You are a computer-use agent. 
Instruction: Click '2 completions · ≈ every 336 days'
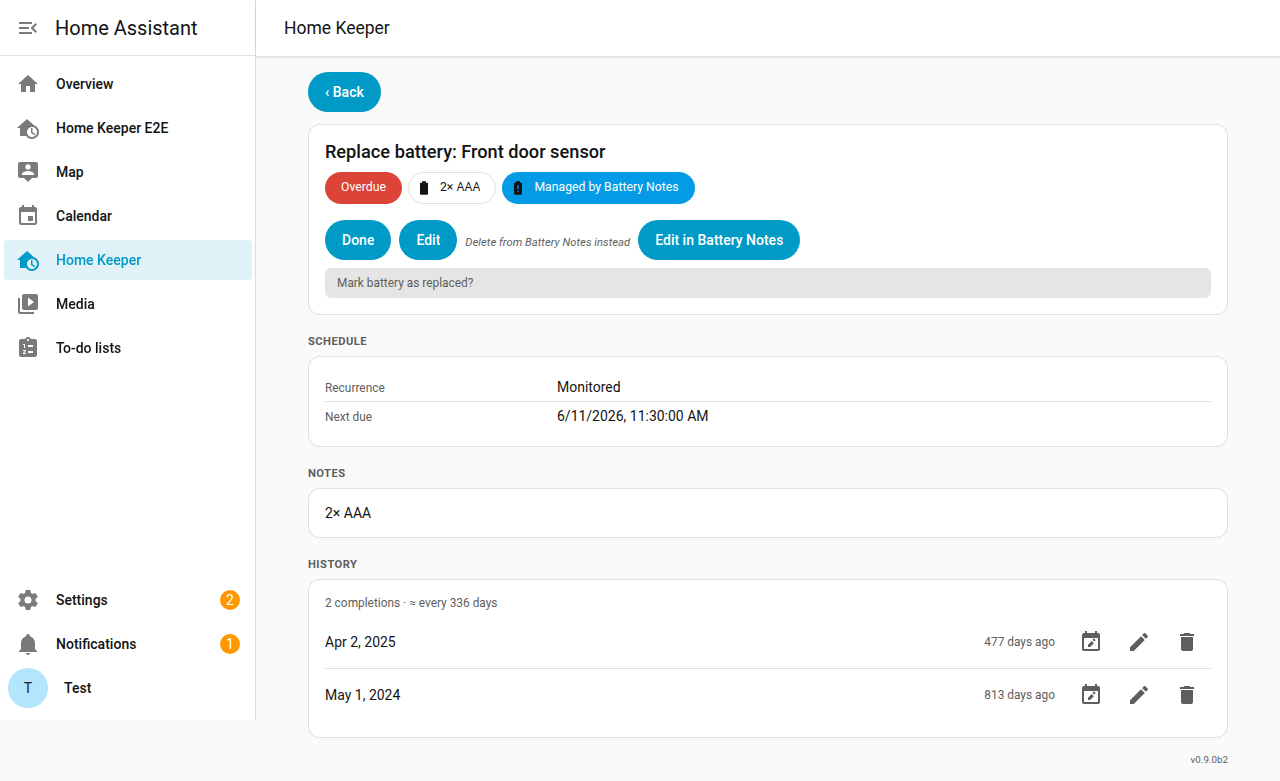tap(411, 603)
